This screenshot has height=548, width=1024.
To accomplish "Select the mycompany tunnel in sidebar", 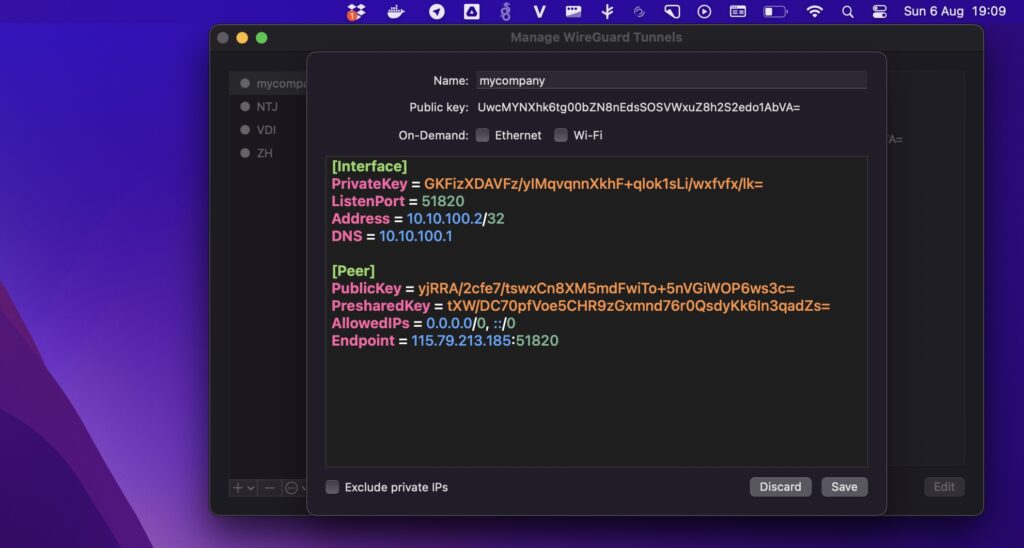I will (x=268, y=84).
